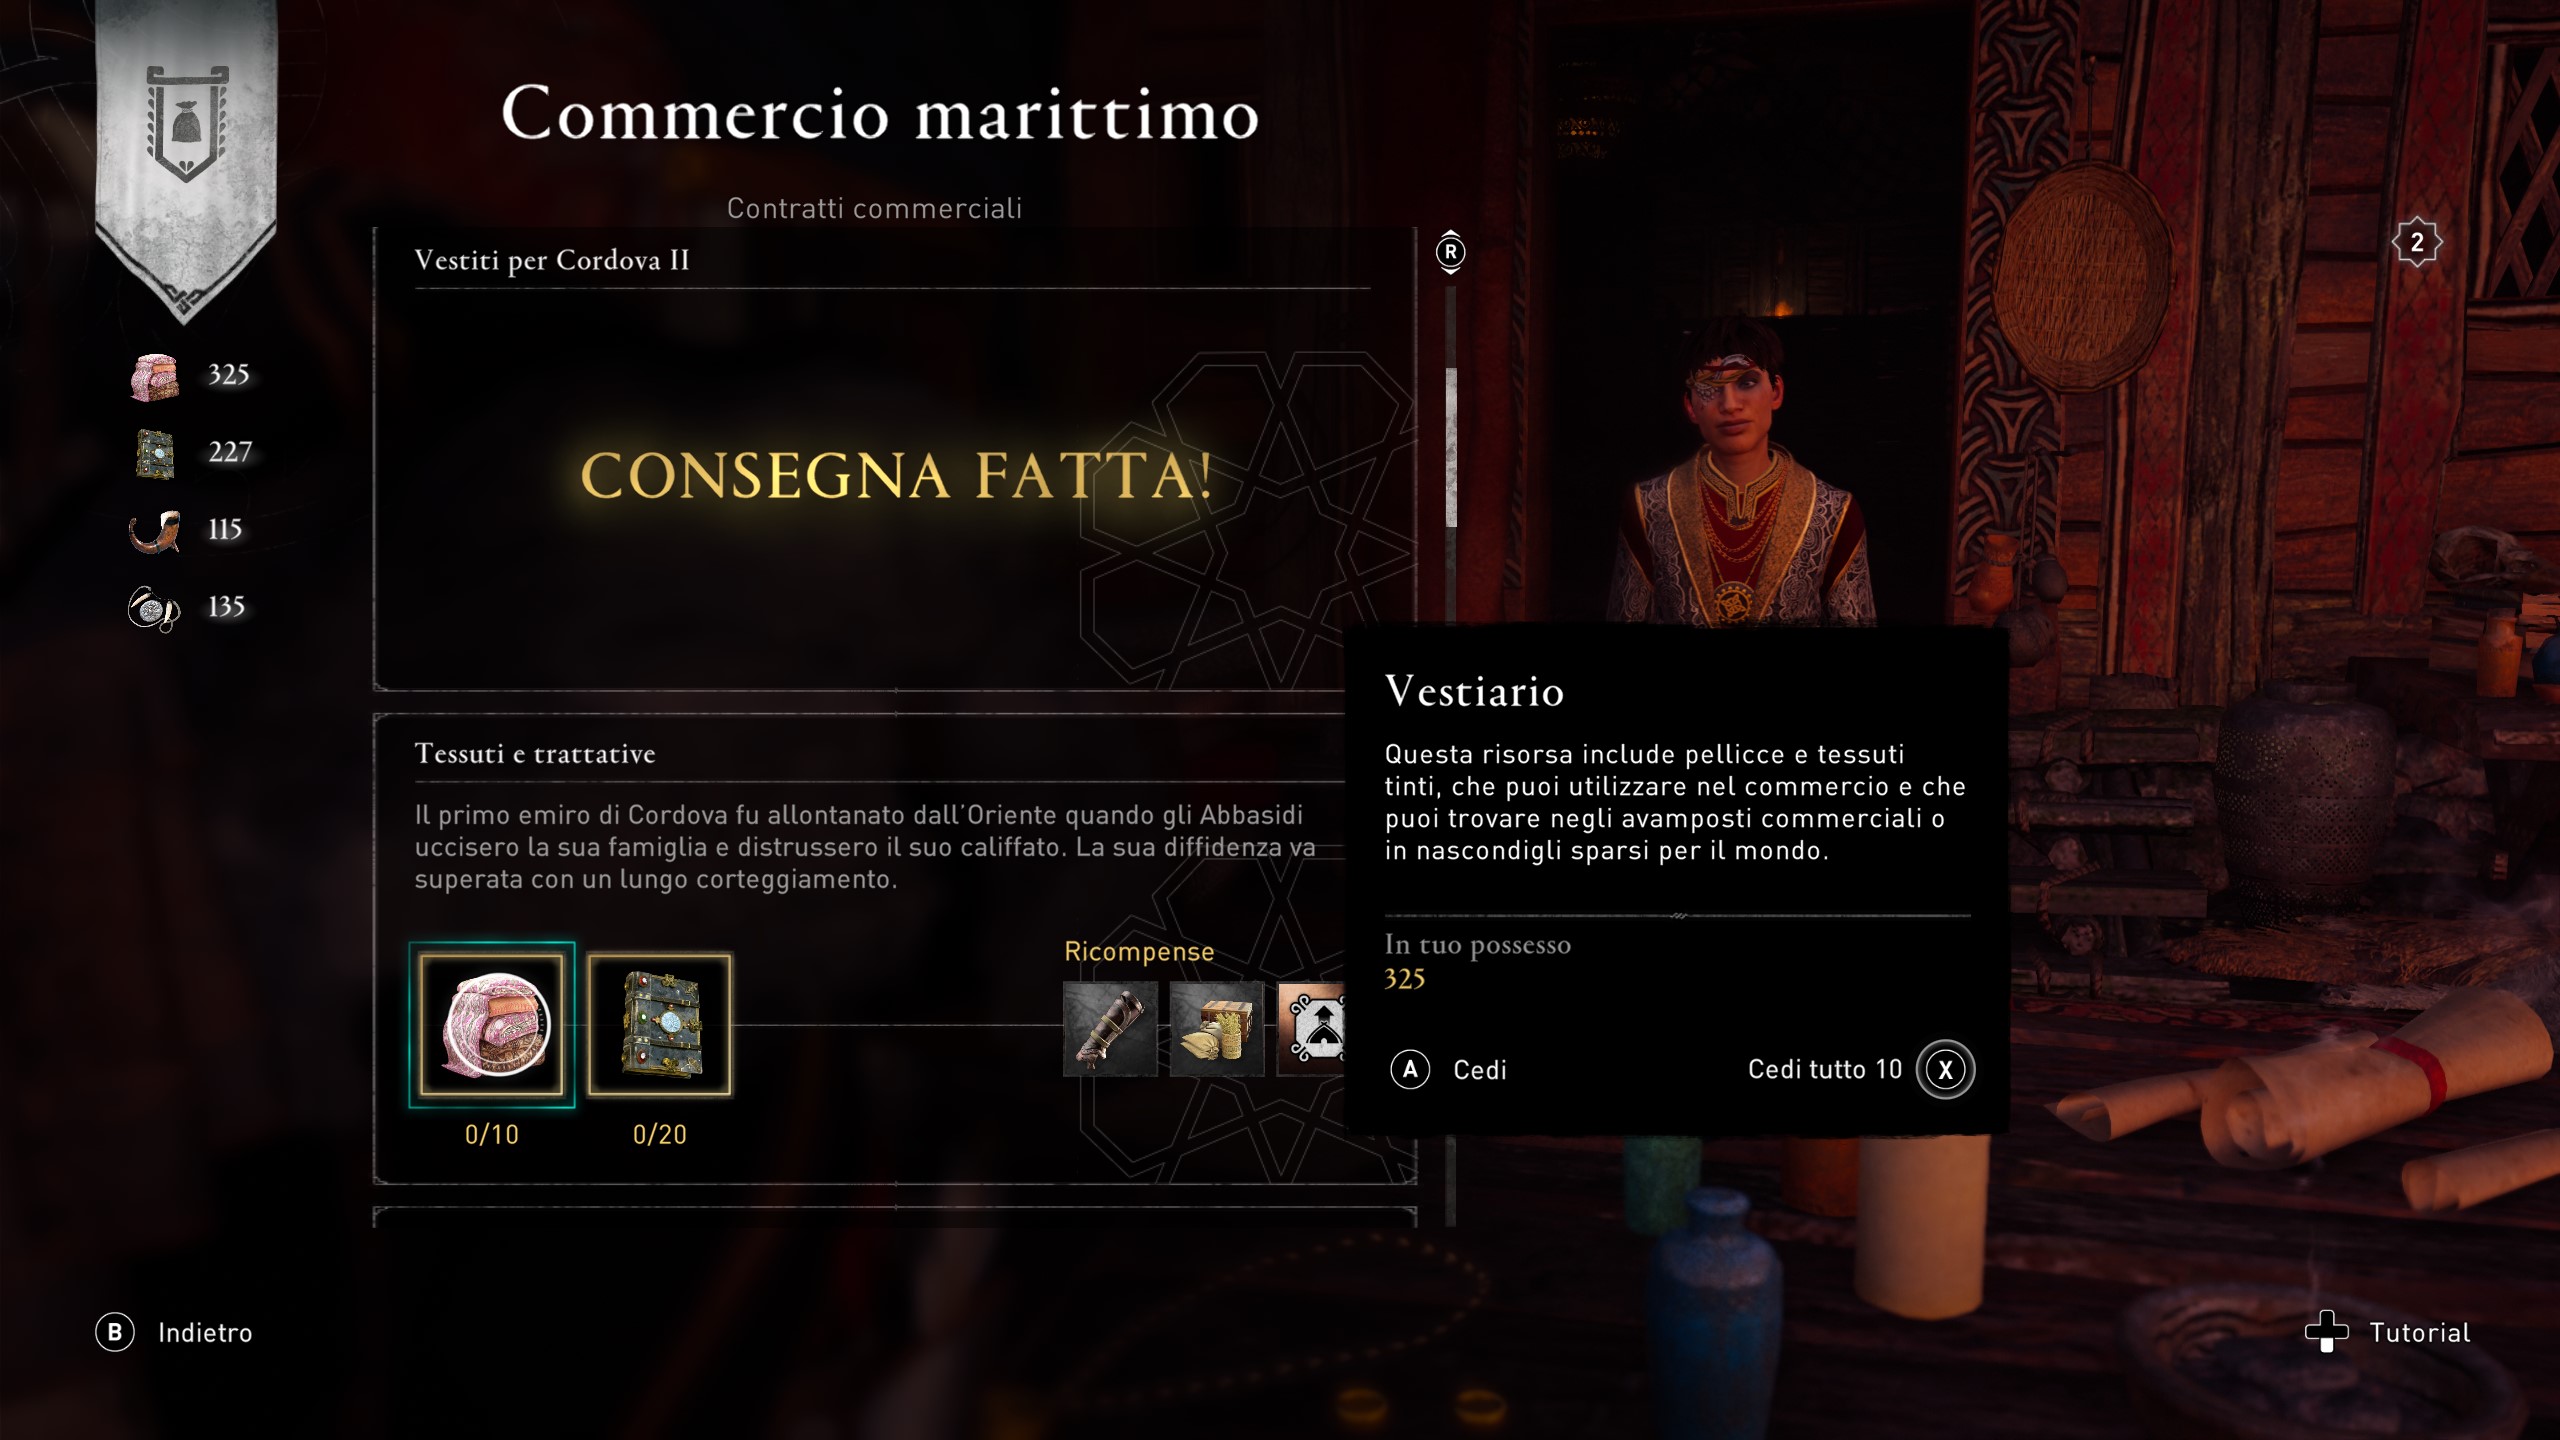Inspect the treasure chest reward icon
This screenshot has height=1440, width=2560.
1217,1029
